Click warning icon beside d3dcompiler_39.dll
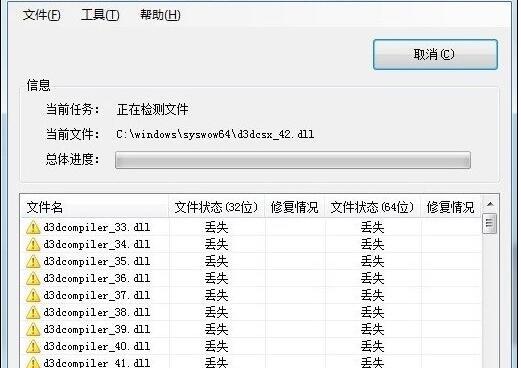521x368 pixels. (x=33, y=330)
